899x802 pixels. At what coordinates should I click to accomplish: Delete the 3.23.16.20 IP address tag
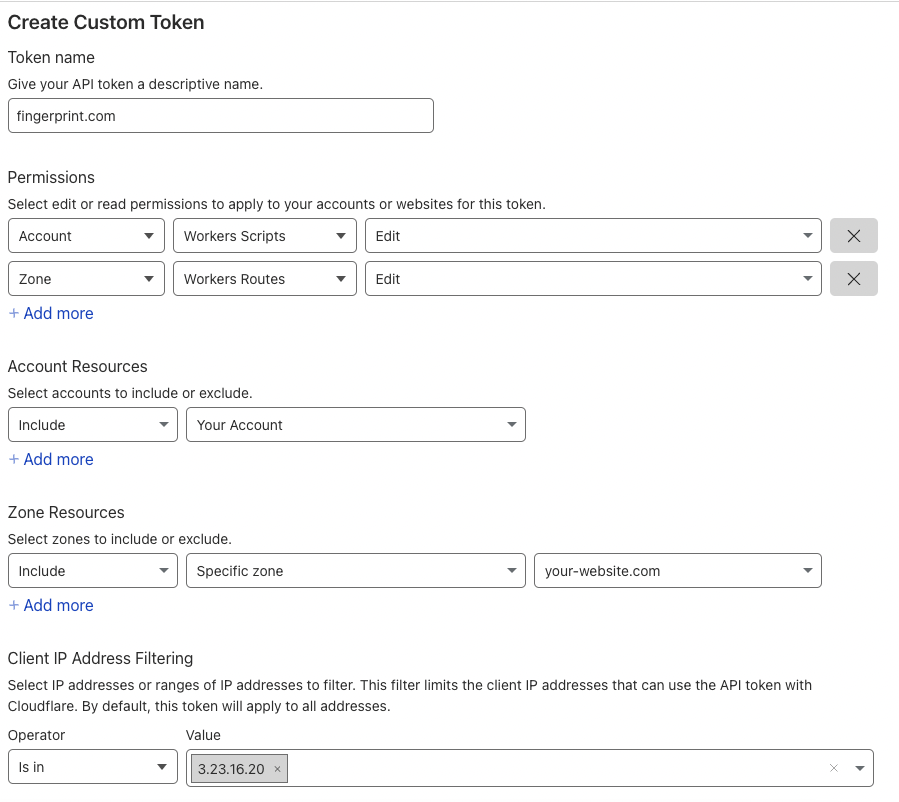pyautogui.click(x=276, y=768)
